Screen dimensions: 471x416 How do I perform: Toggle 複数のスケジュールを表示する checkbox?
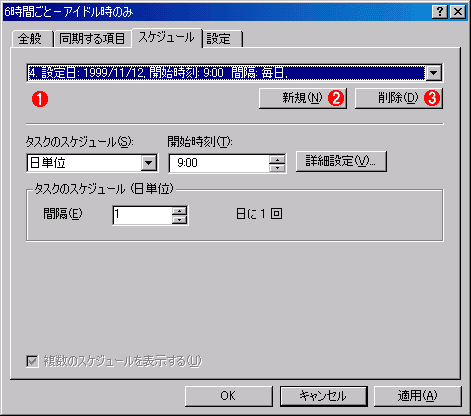(32, 361)
